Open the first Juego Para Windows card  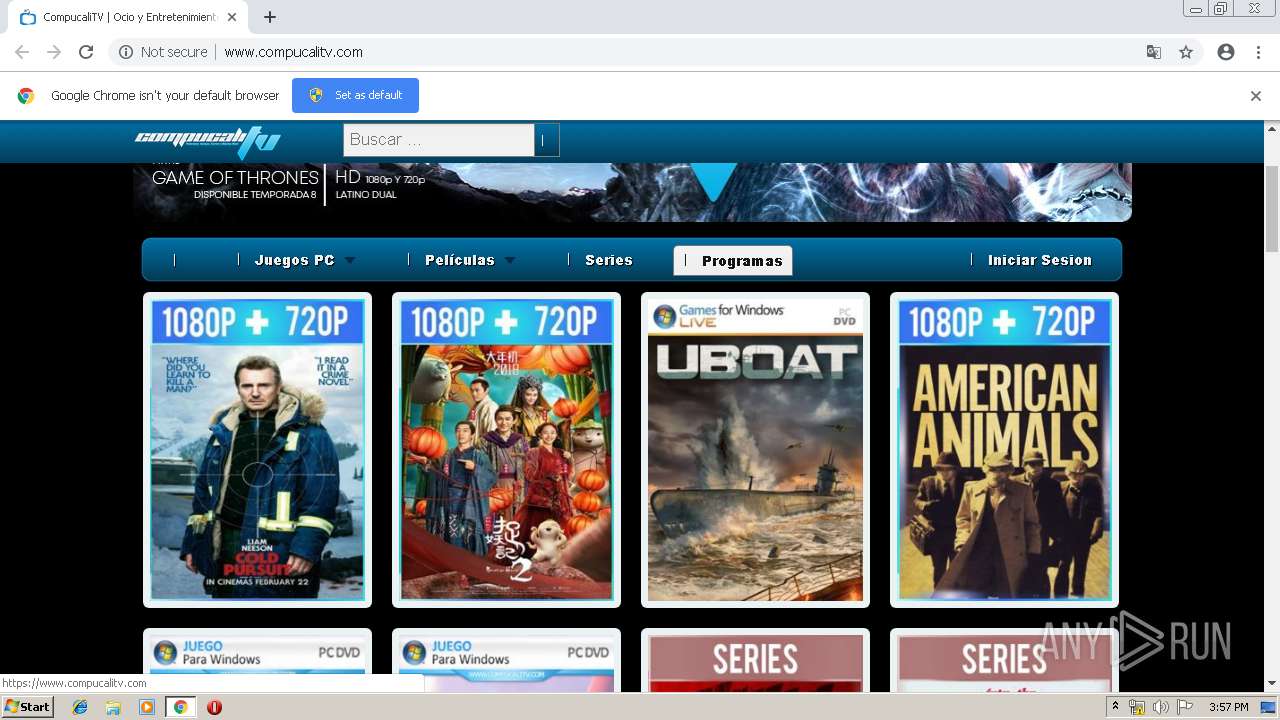[x=257, y=660]
